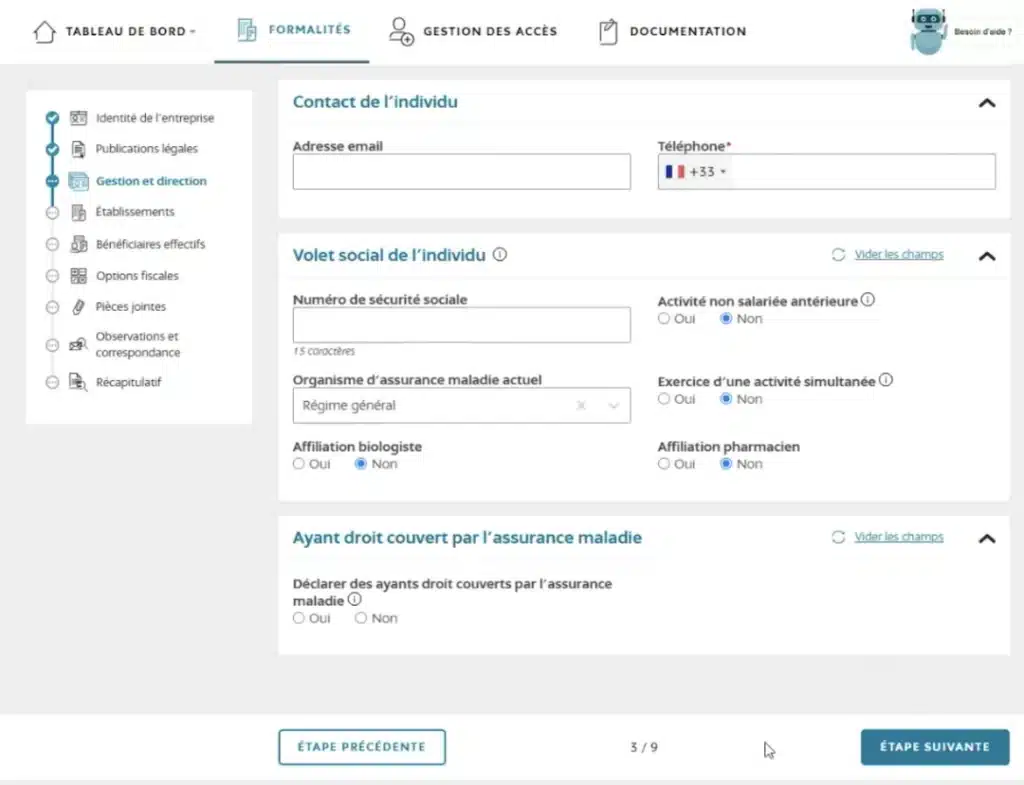Open the Documentation section
This screenshot has width=1024, height=785.
671,31
